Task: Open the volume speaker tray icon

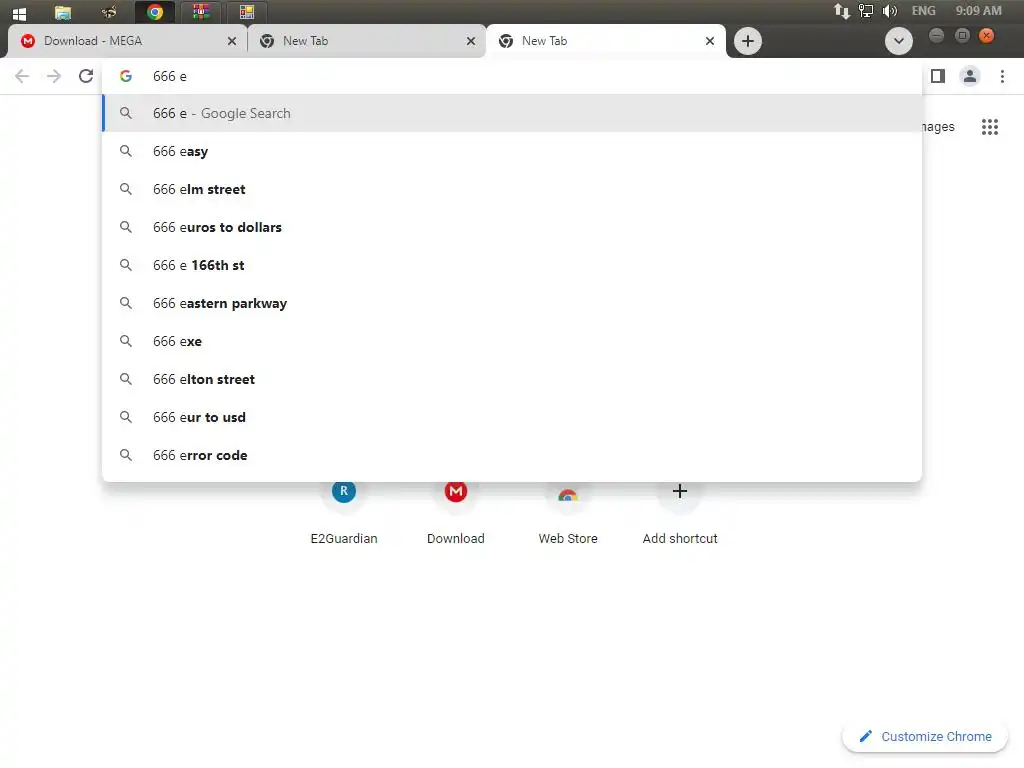Action: pyautogui.click(x=889, y=11)
